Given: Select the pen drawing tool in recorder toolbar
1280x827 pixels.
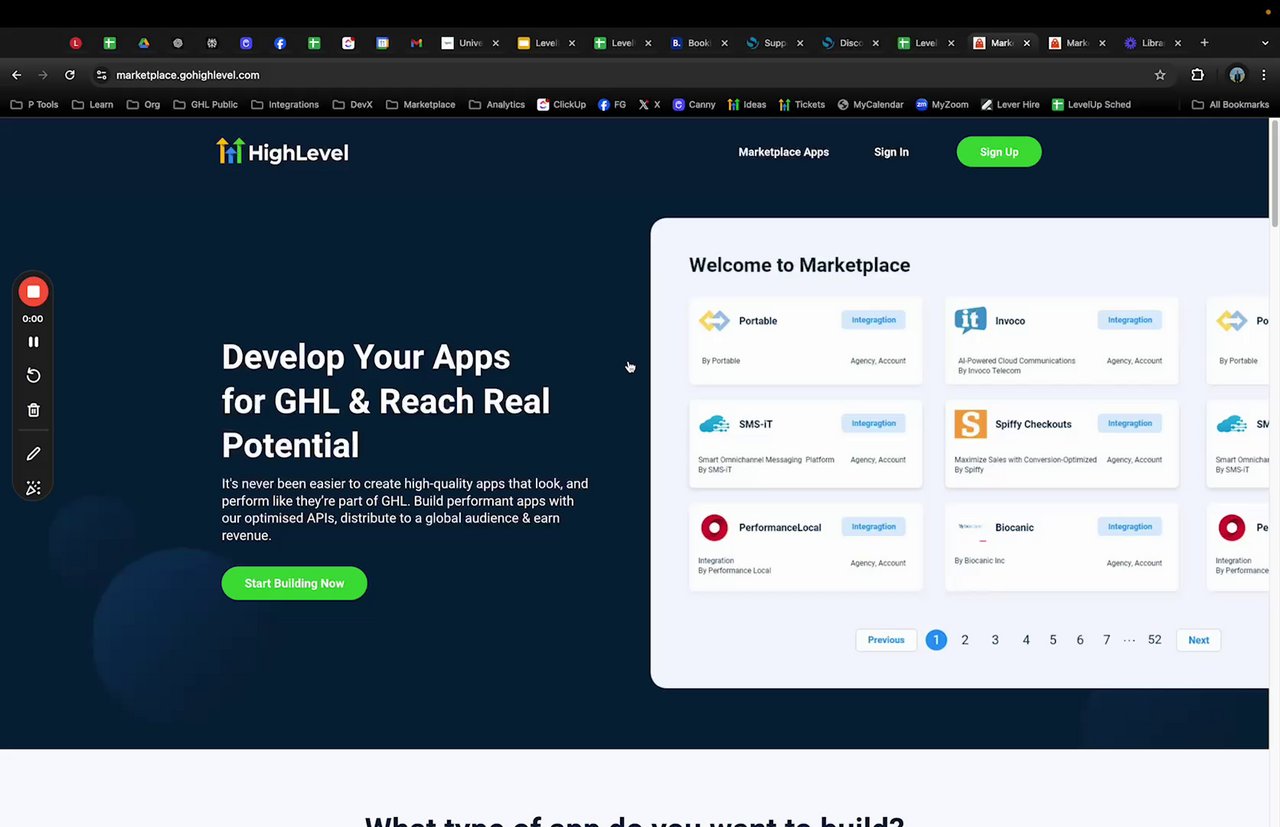Looking at the screenshot, I should coord(33,454).
